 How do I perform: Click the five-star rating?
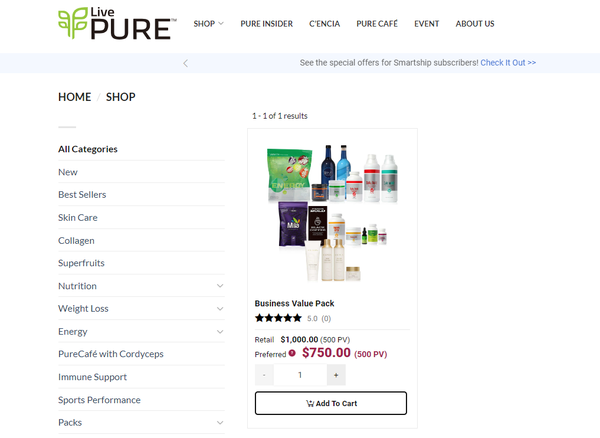pyautogui.click(x=277, y=318)
